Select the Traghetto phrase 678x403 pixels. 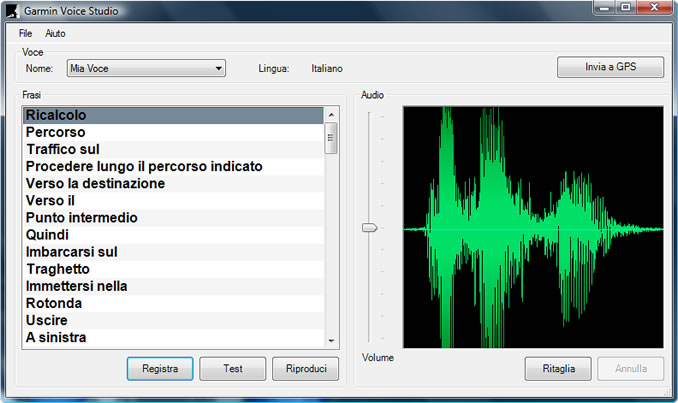[173, 269]
